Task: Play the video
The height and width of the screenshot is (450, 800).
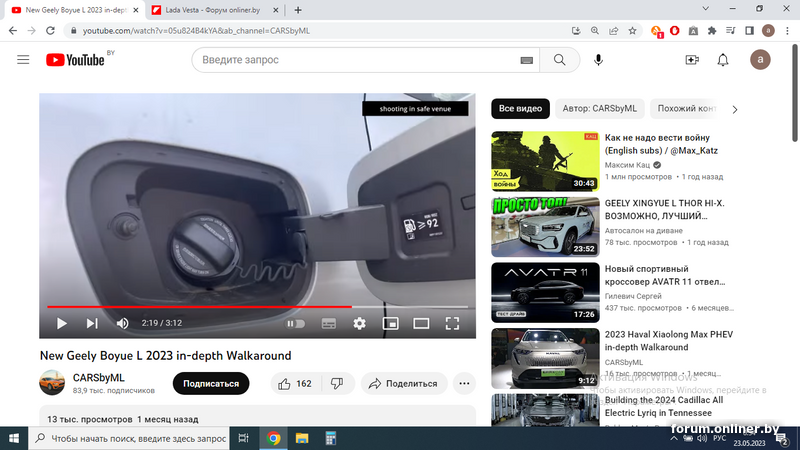Action: (62, 323)
